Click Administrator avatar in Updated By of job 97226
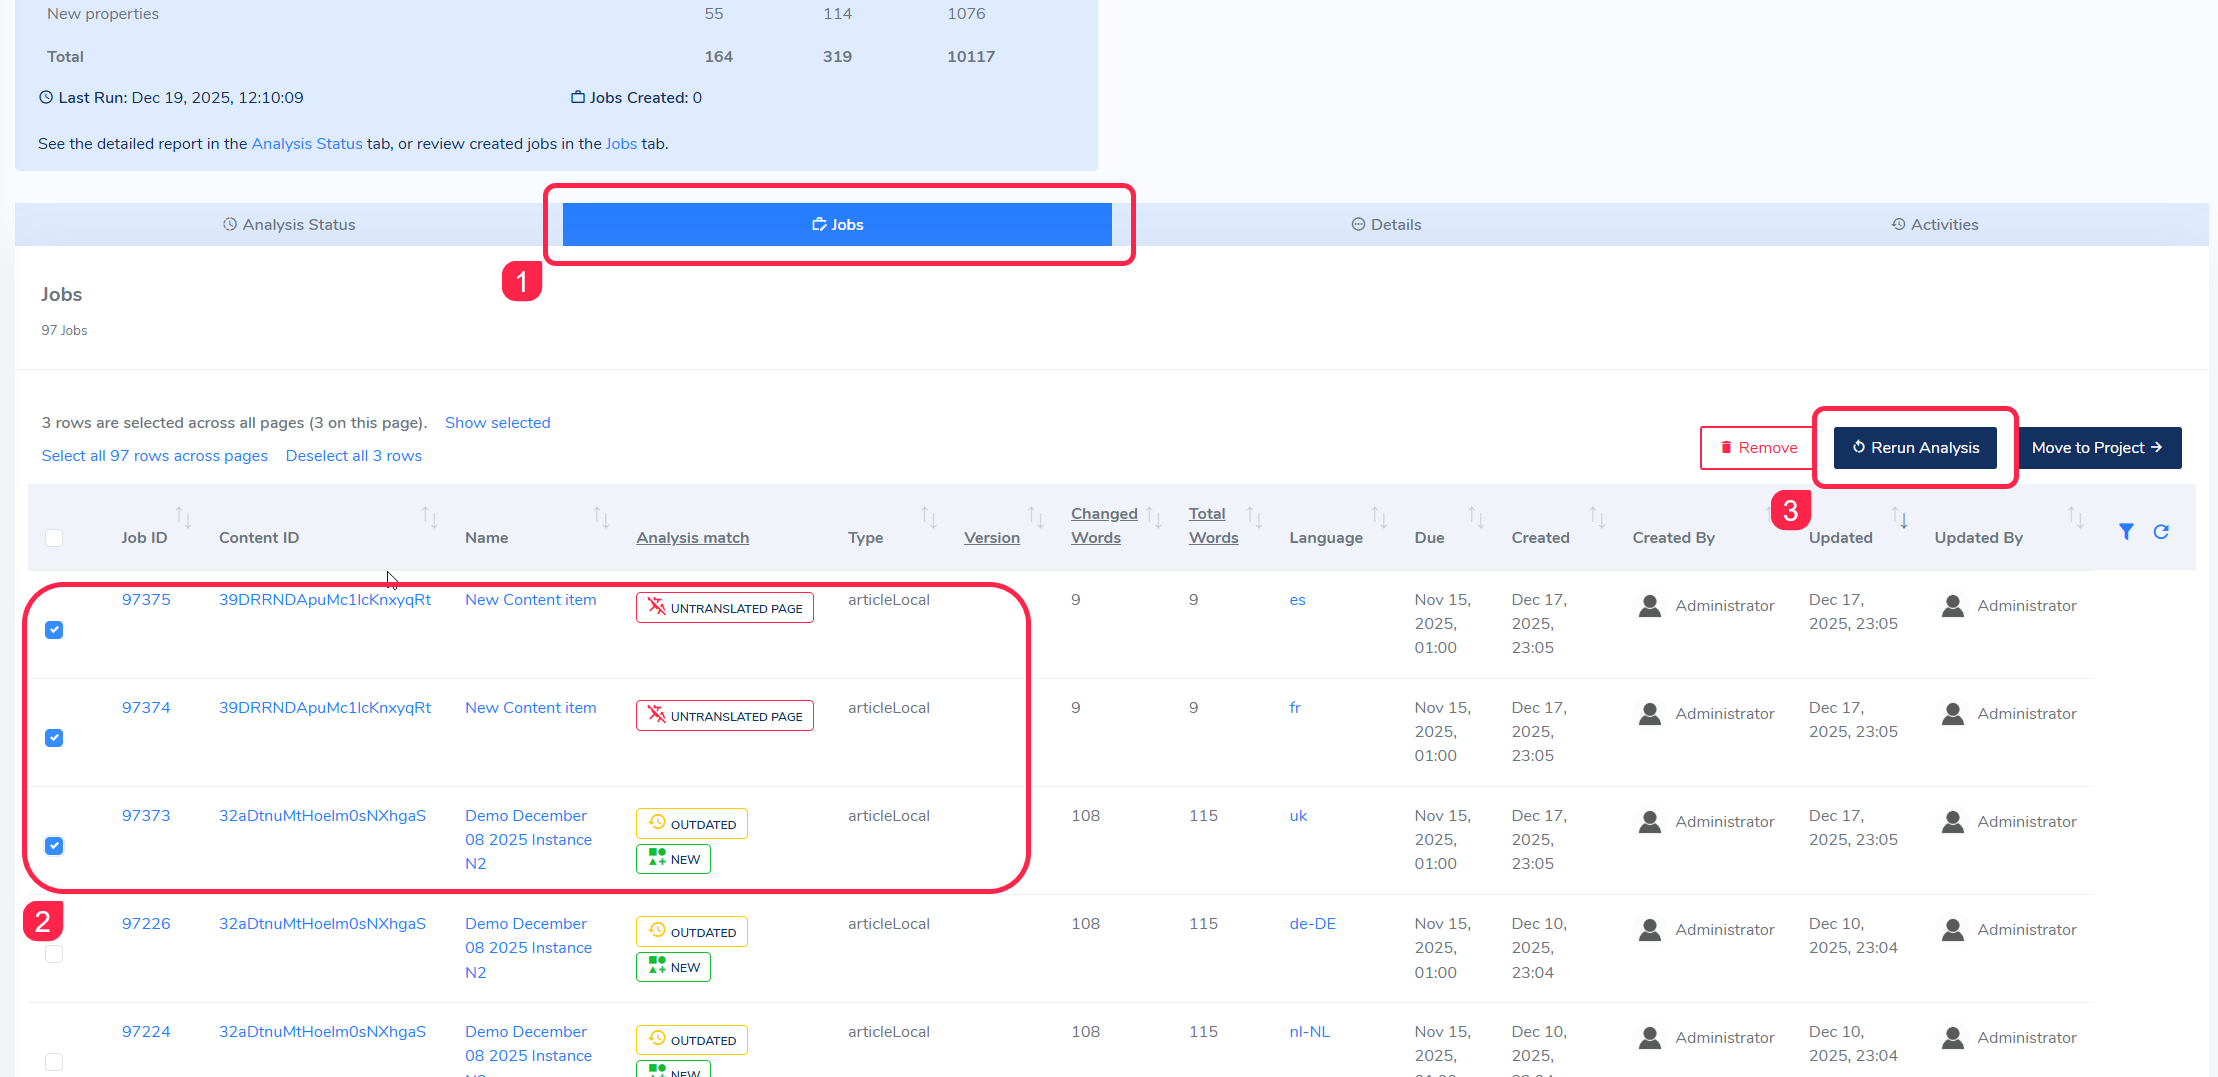 pos(1953,930)
